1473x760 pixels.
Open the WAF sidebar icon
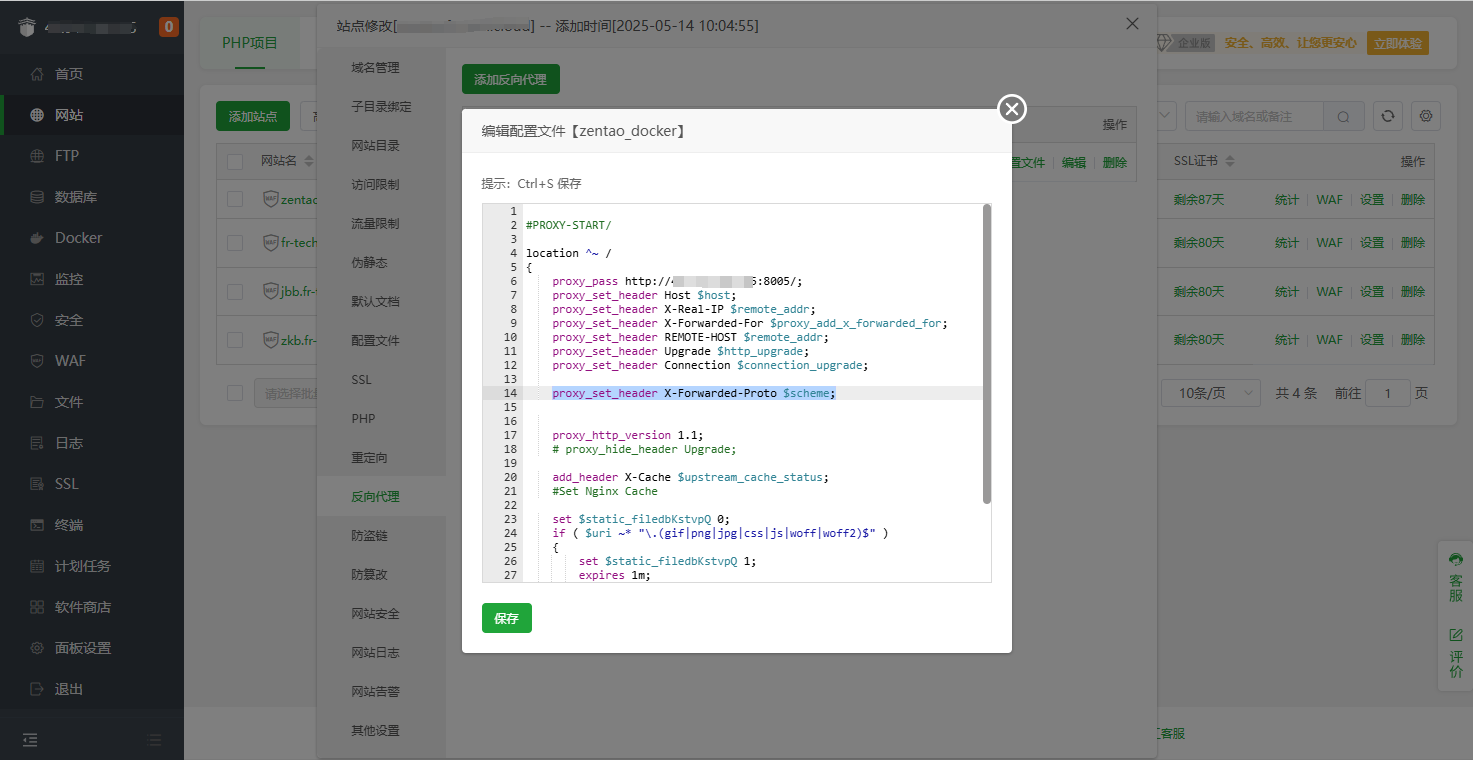[37, 361]
